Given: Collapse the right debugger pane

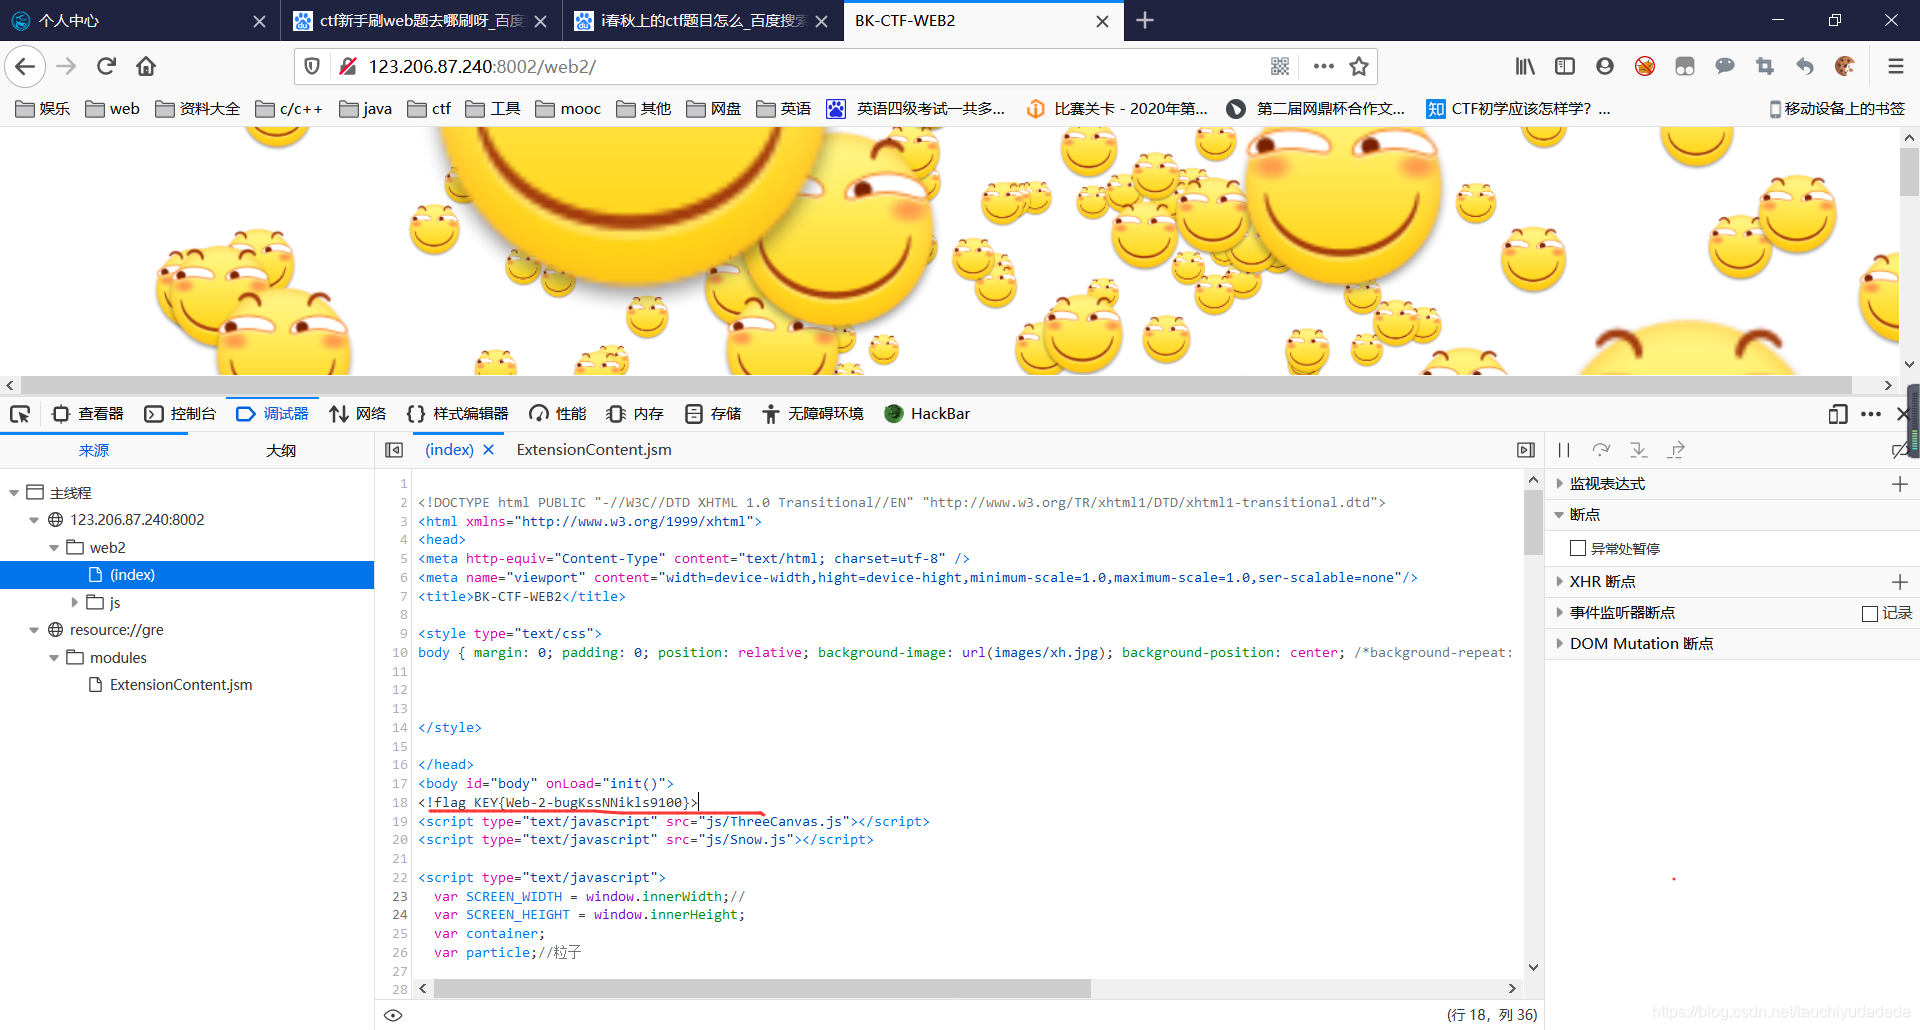Looking at the screenshot, I should tap(1525, 450).
